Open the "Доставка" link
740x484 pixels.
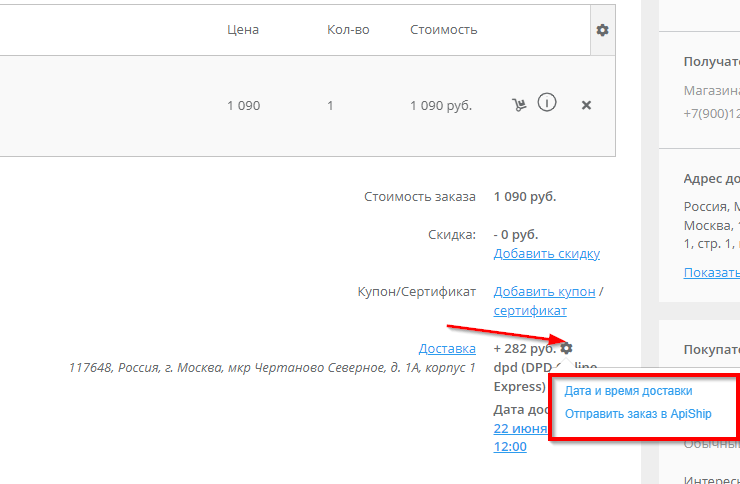pyautogui.click(x=447, y=349)
